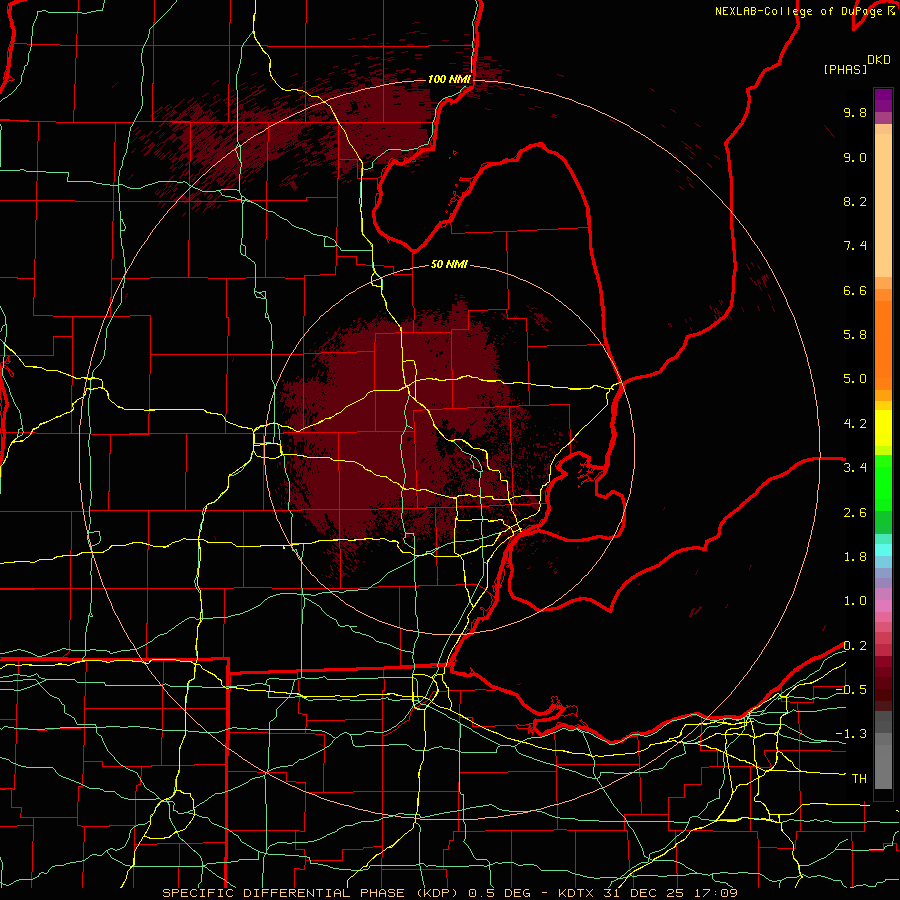Select the 5.0 legend value

[x=855, y=379]
